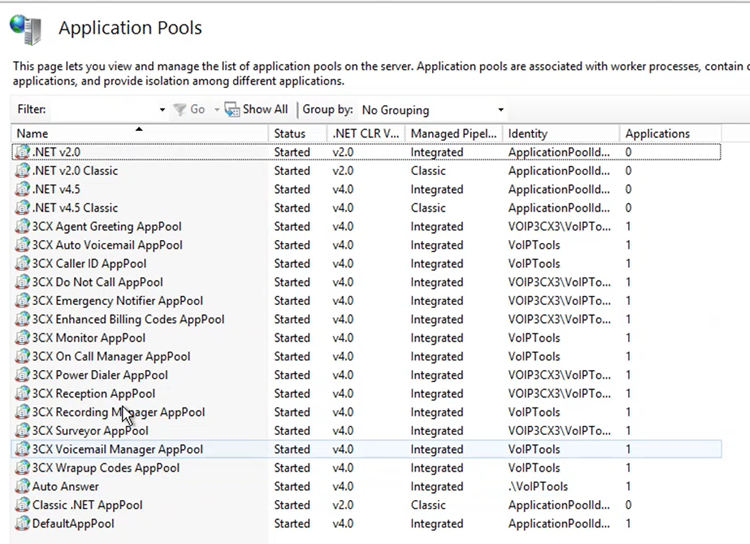The image size is (750, 544).
Task: Click the 3CX Emergency Notifier AppPool icon
Action: (22, 301)
